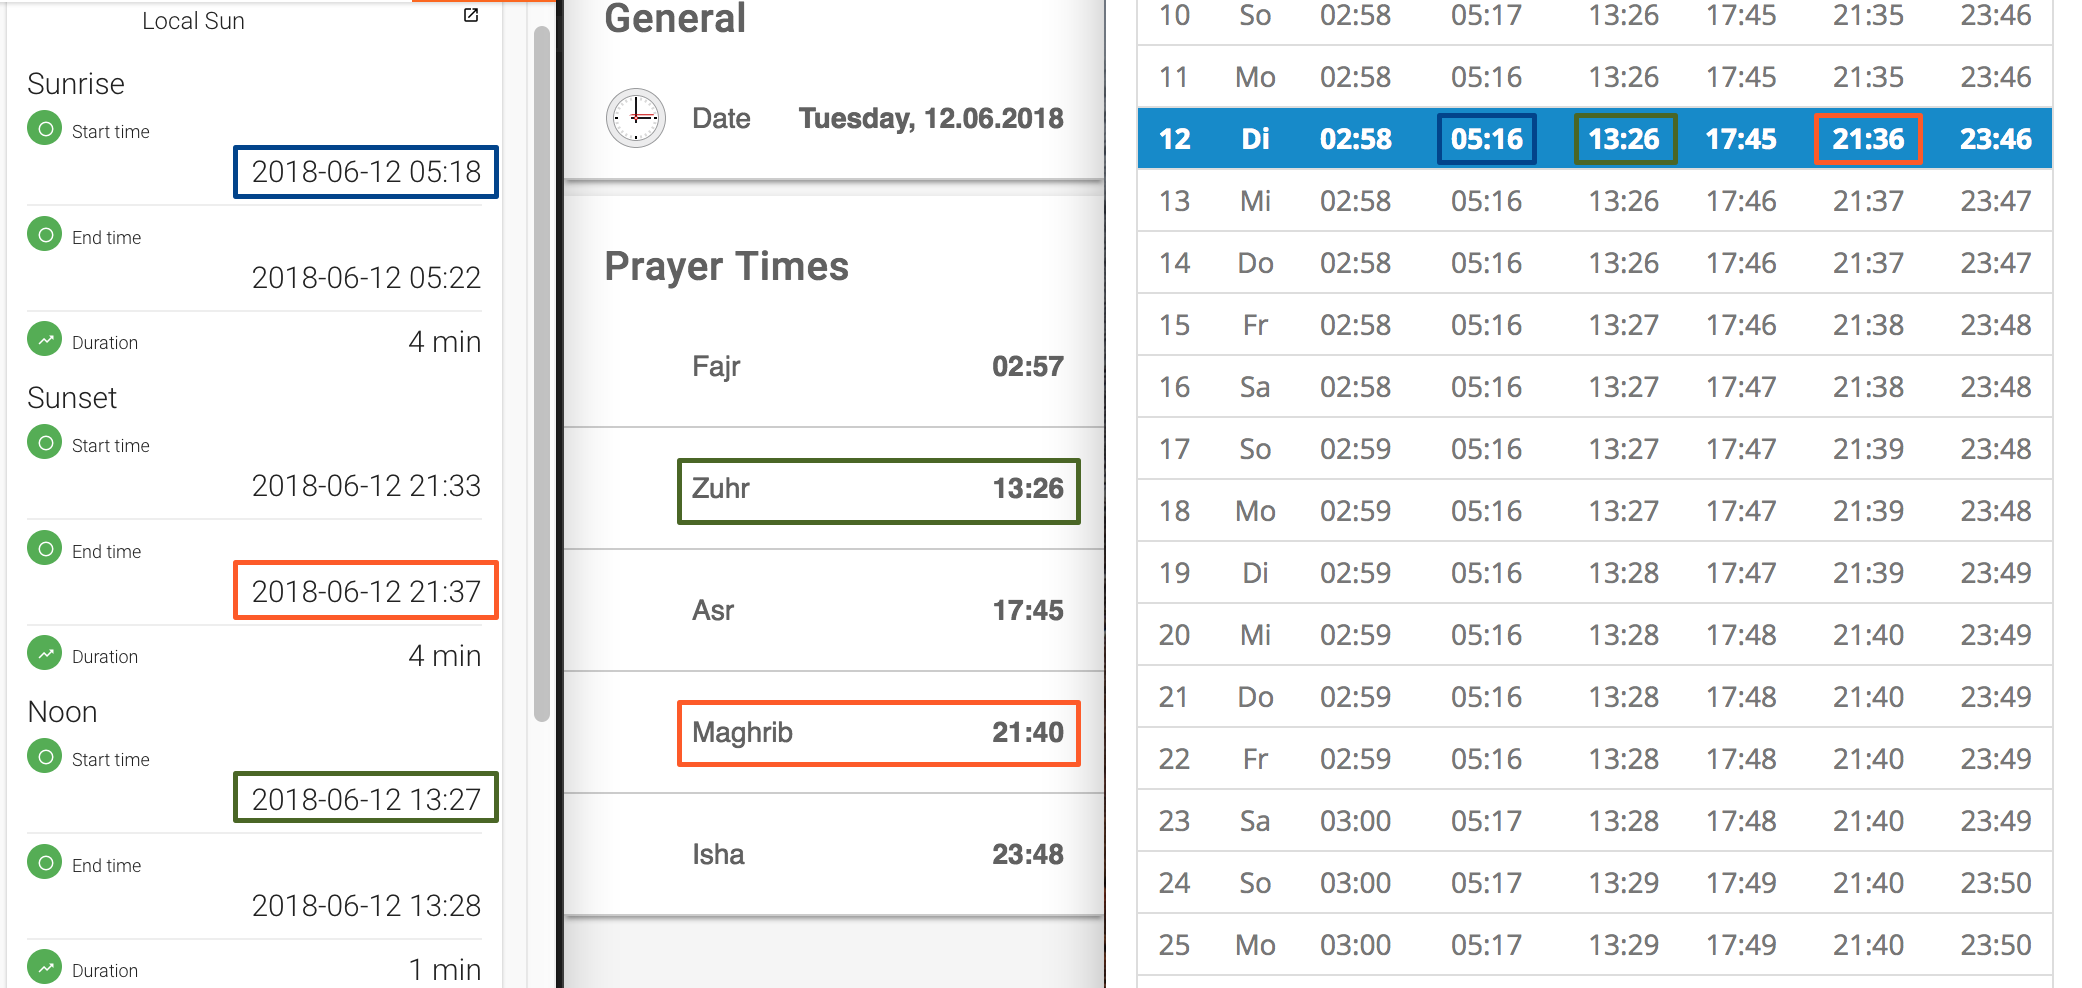Click the Noon End time green icon

click(x=44, y=864)
